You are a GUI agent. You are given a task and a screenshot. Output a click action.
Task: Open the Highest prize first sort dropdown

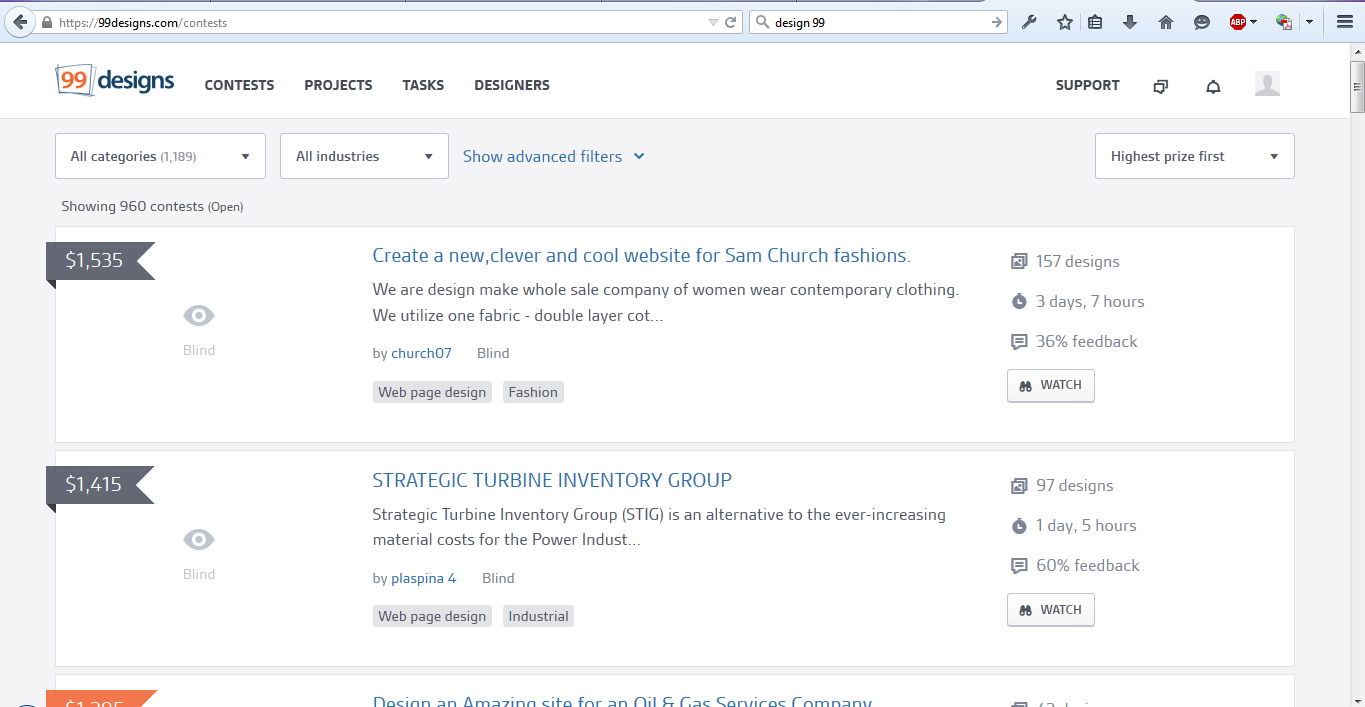1194,156
